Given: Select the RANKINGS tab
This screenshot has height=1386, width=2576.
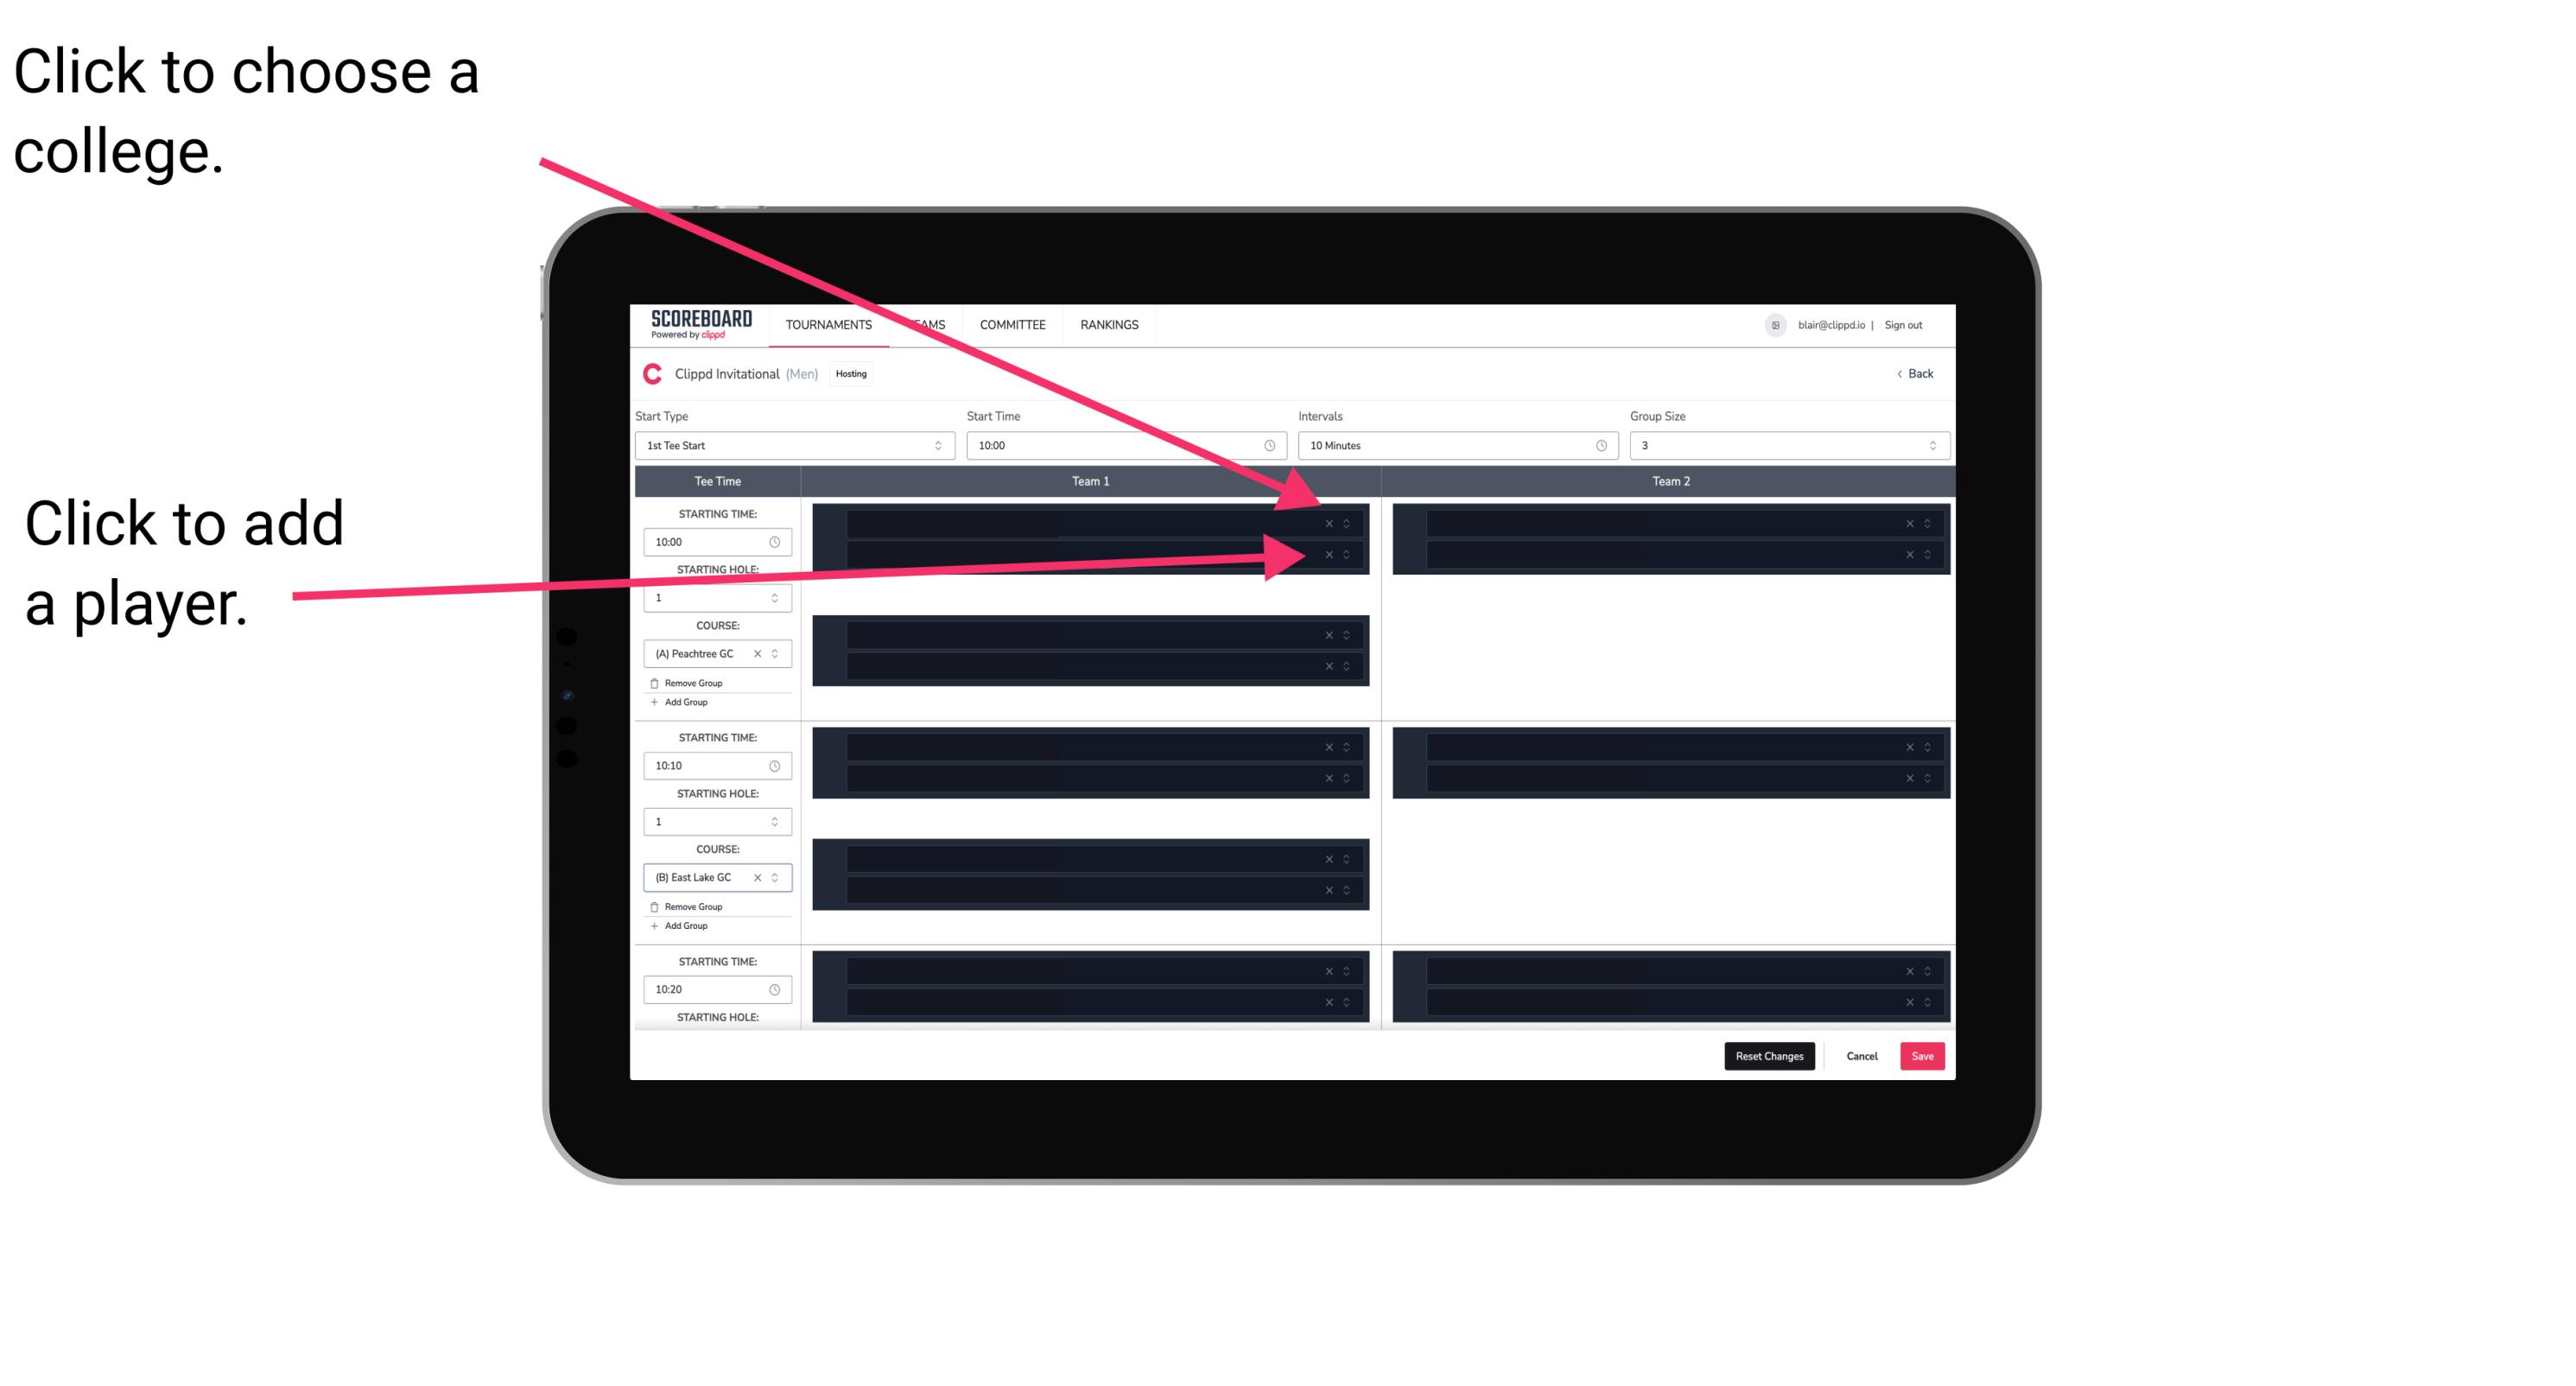Looking at the screenshot, I should tap(1109, 326).
